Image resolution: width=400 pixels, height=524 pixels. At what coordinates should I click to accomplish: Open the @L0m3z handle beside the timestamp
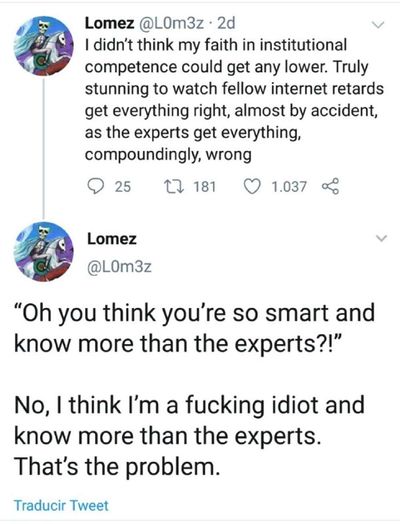[x=171, y=23]
